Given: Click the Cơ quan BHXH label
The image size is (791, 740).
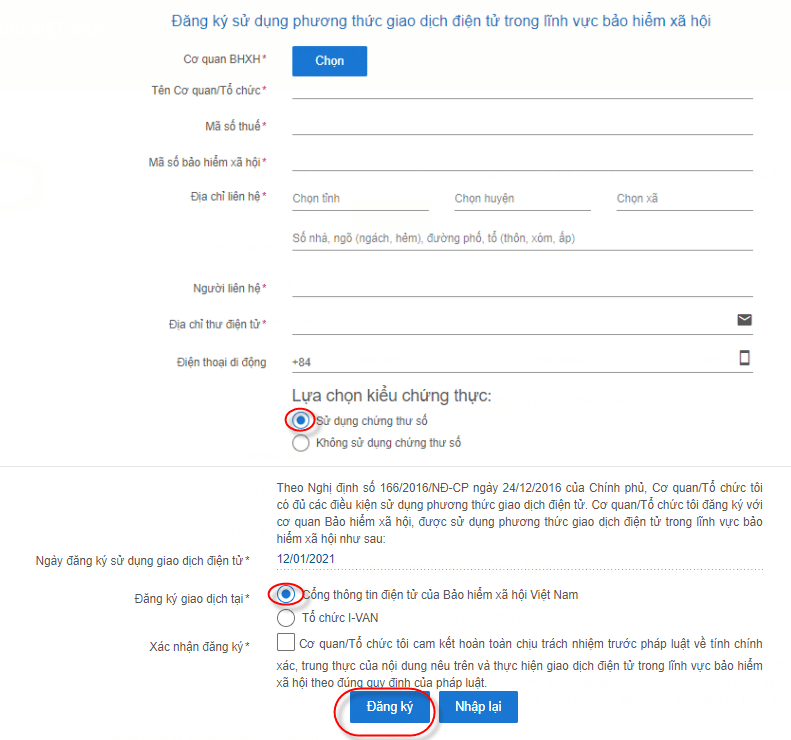Looking at the screenshot, I should [224, 60].
